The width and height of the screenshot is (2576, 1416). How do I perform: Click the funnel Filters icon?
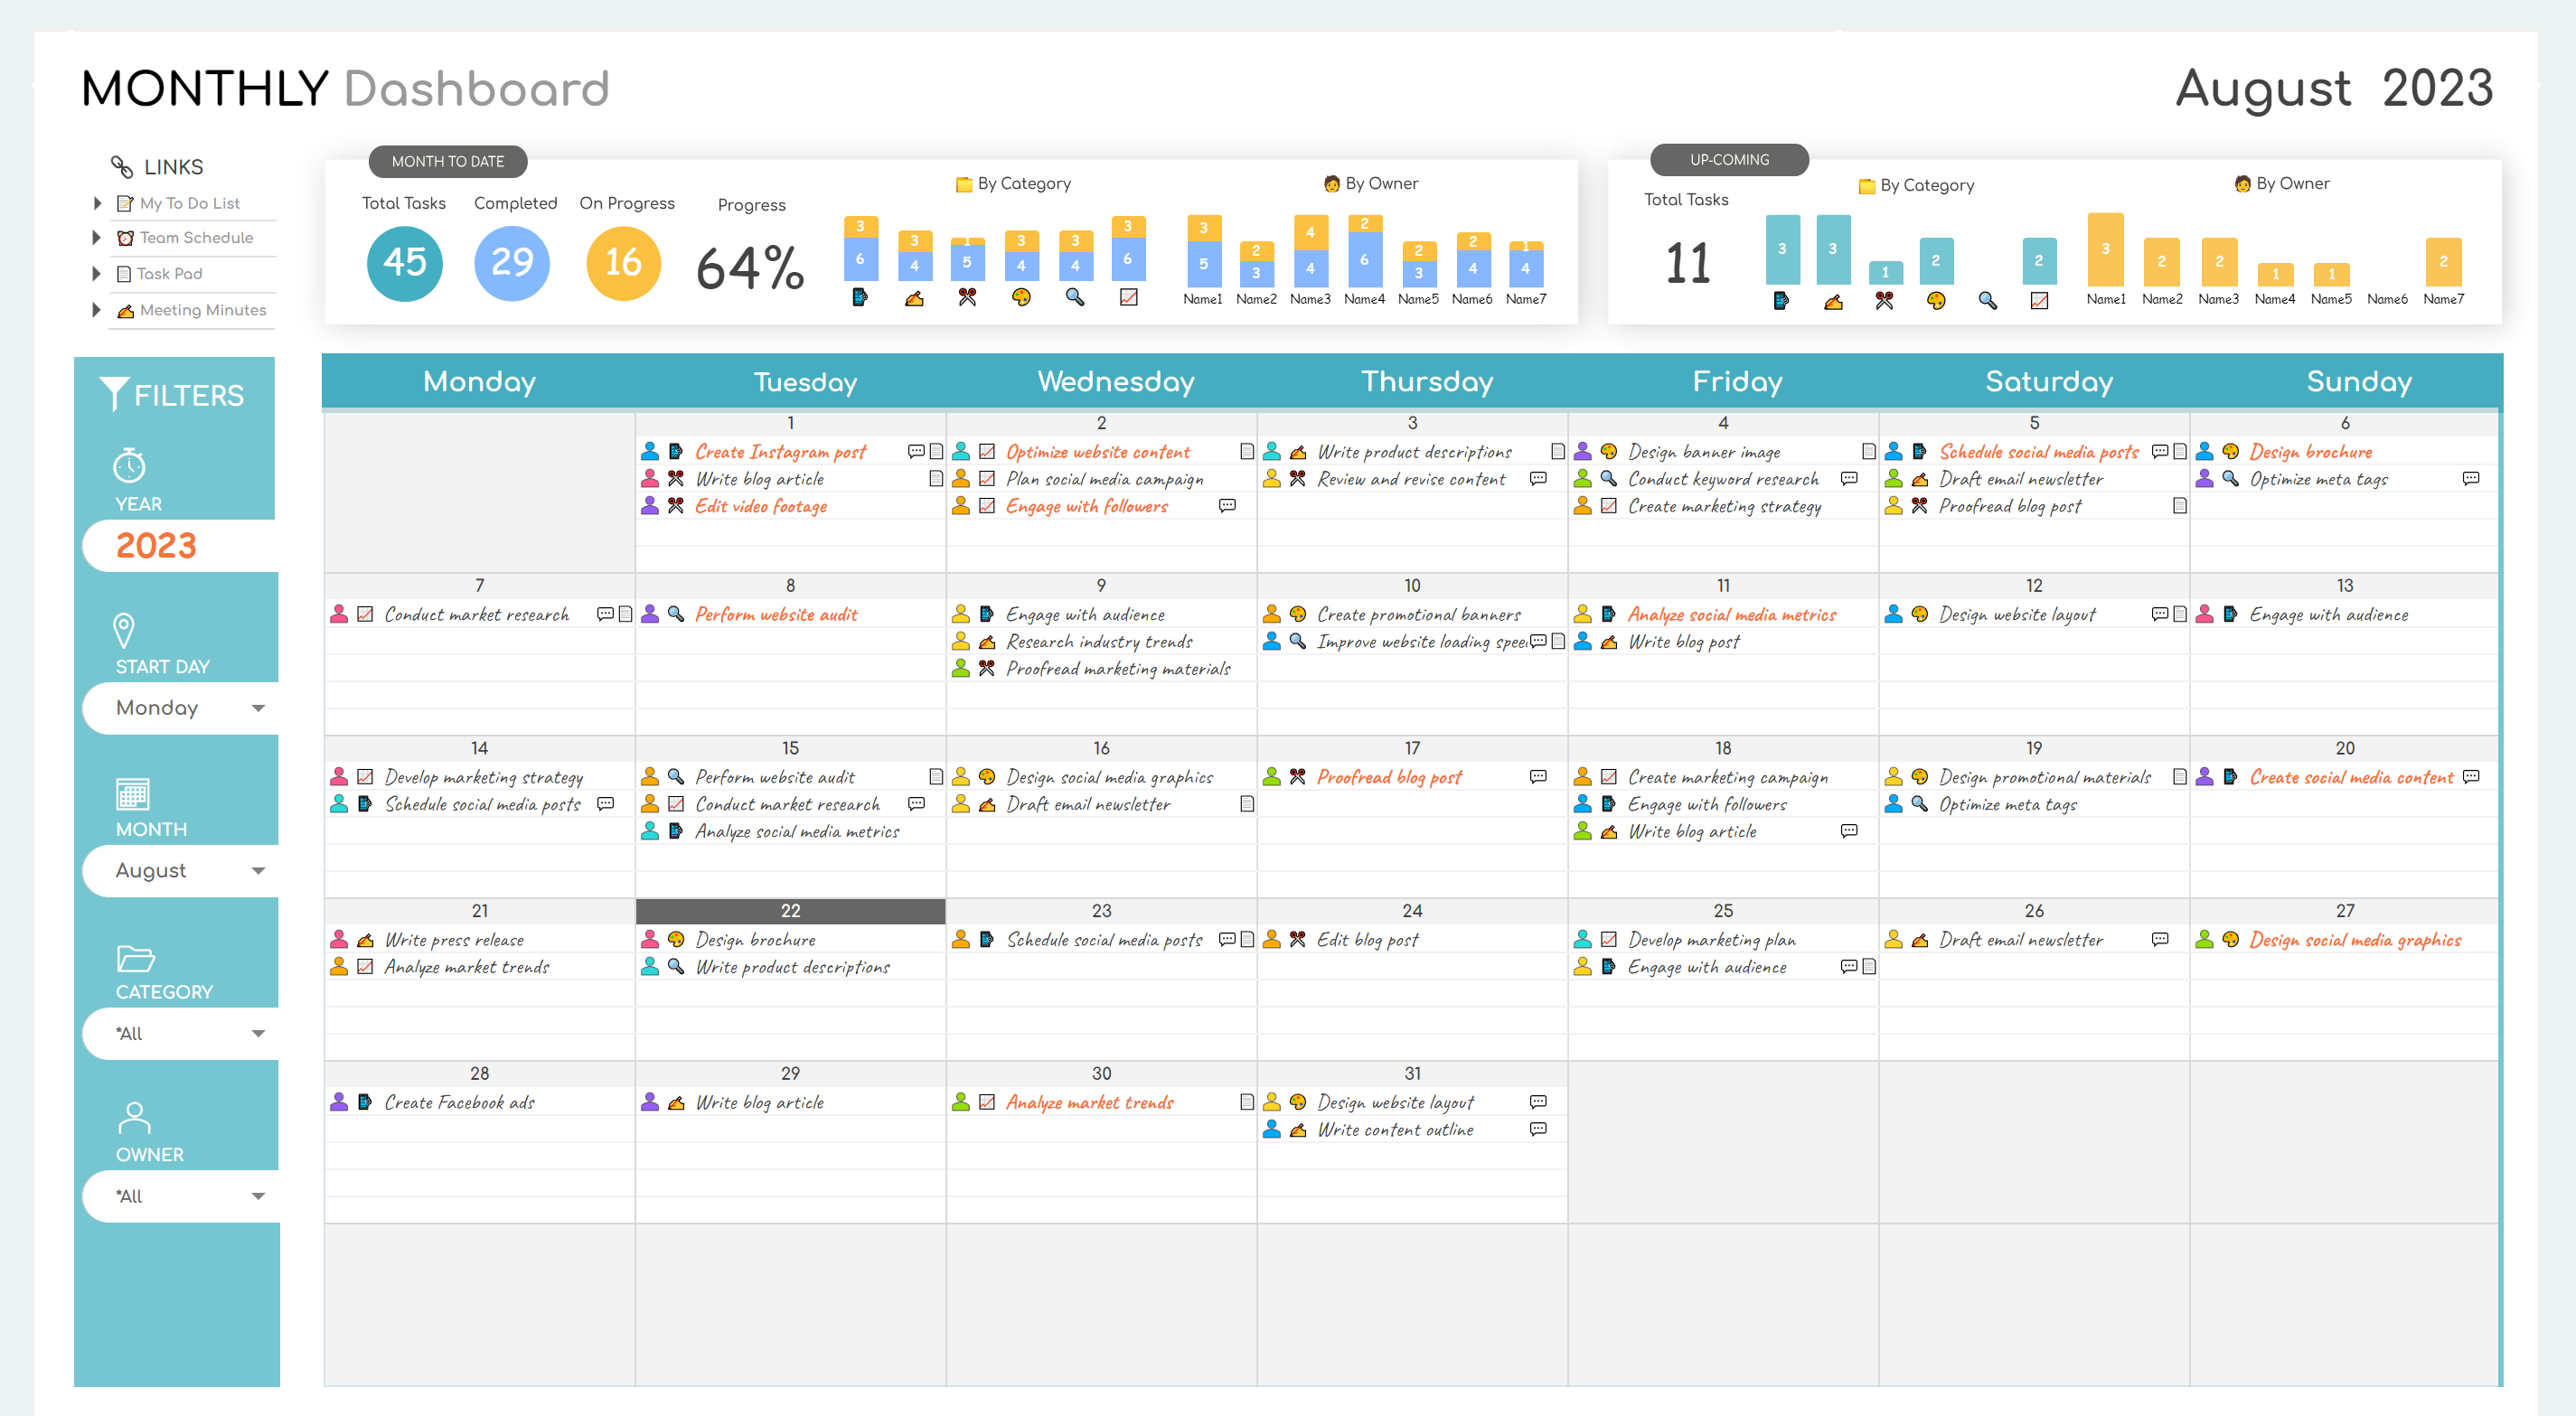click(114, 394)
